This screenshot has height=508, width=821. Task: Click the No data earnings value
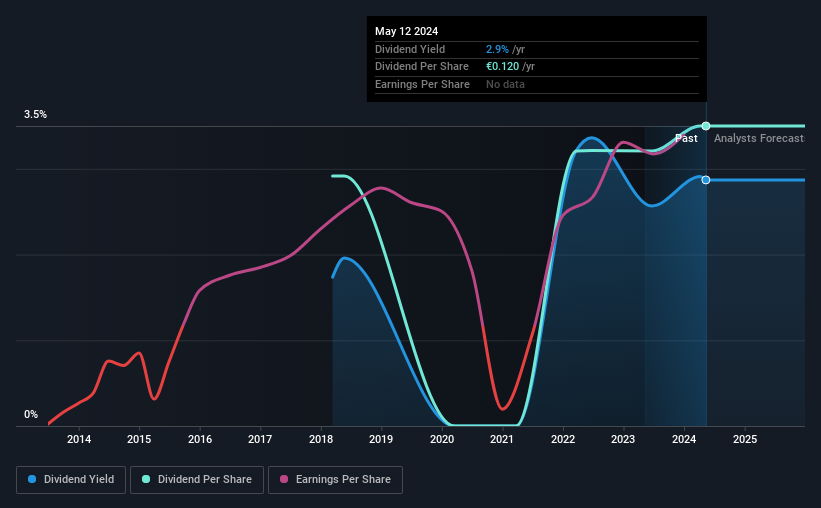[505, 84]
